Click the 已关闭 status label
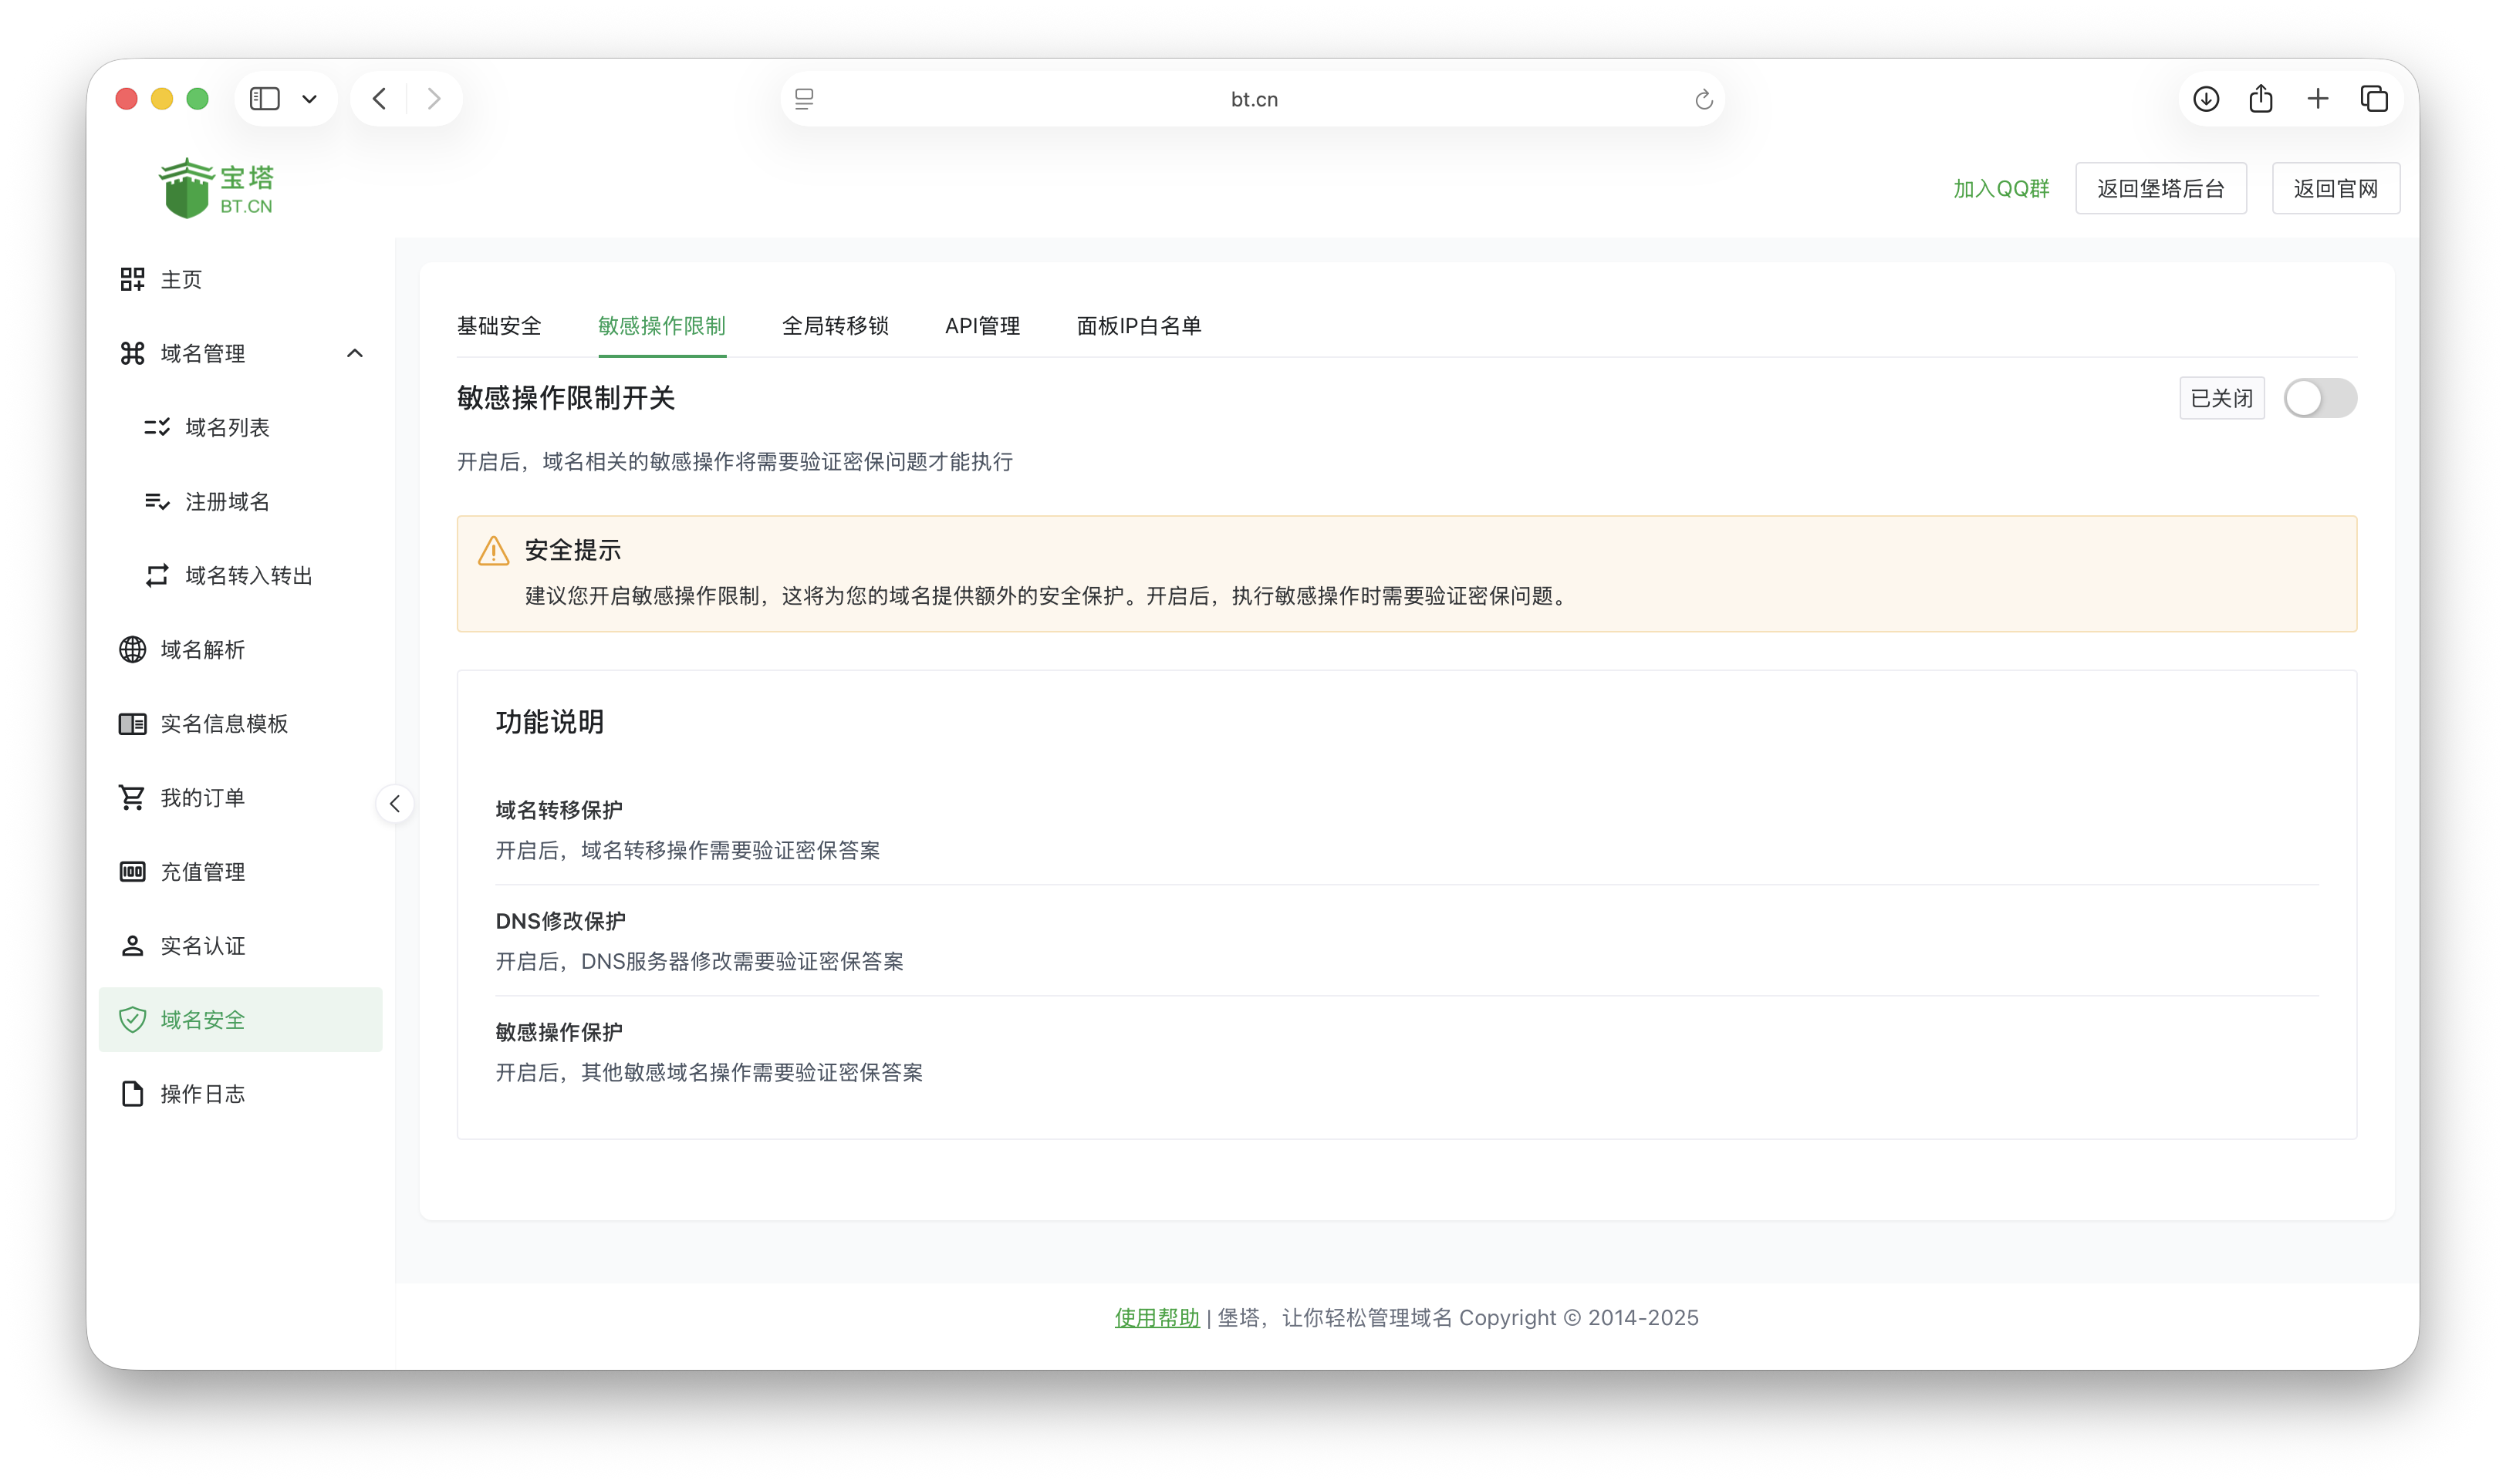This screenshot has height=1484, width=2506. coord(2221,397)
